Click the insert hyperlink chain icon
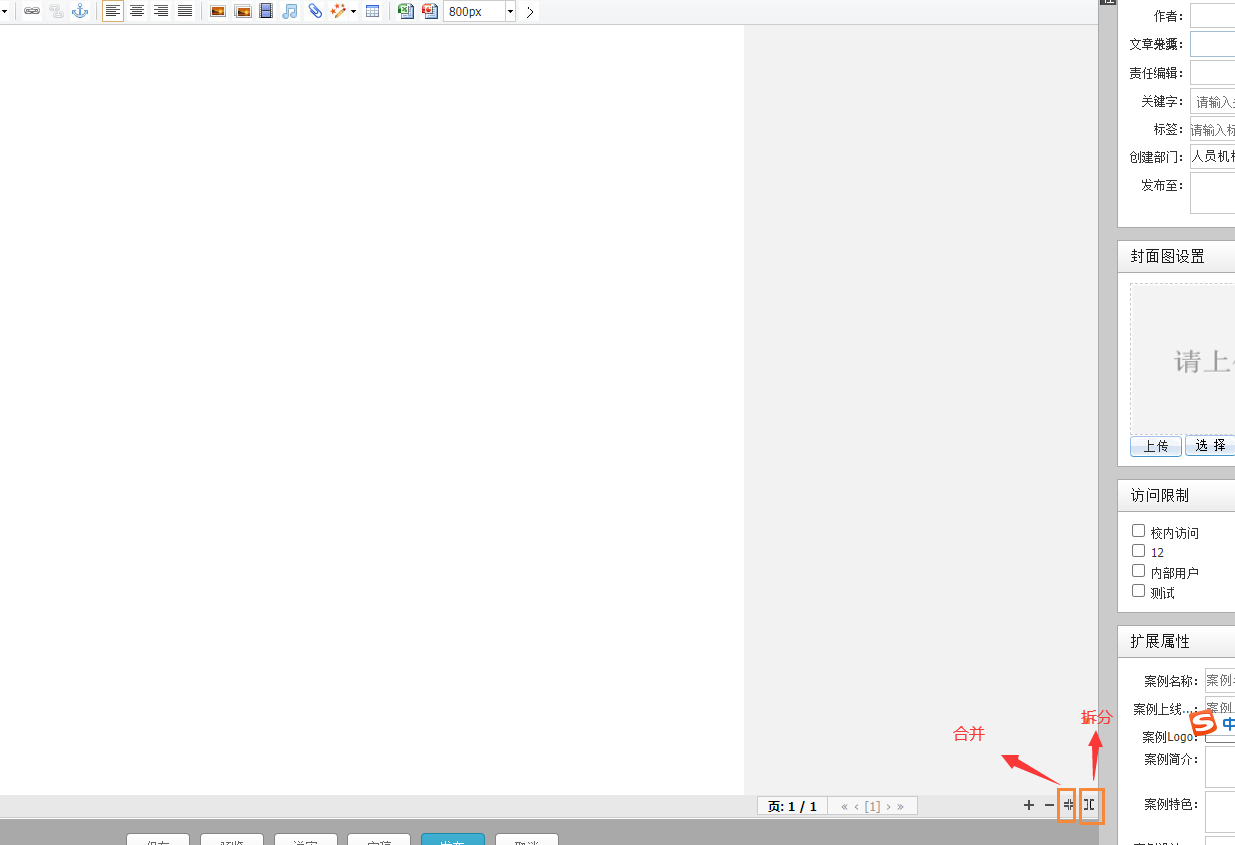The height and width of the screenshot is (845, 1235). click(x=32, y=11)
